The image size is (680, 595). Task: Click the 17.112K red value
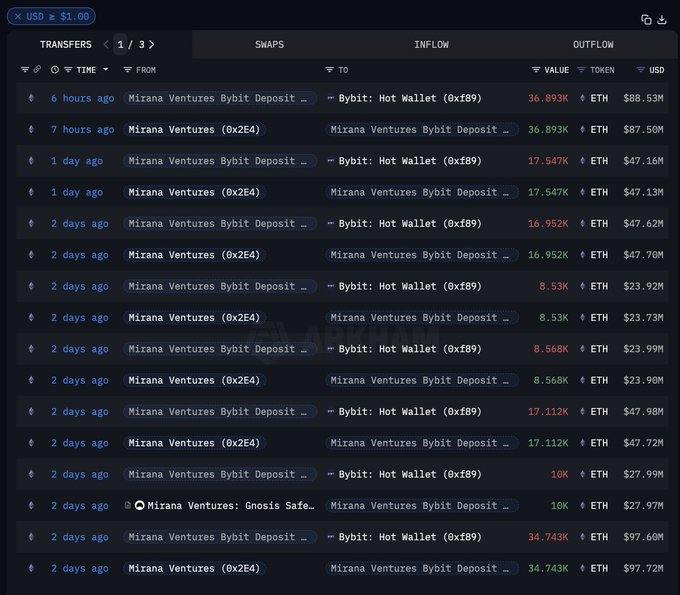tap(548, 411)
